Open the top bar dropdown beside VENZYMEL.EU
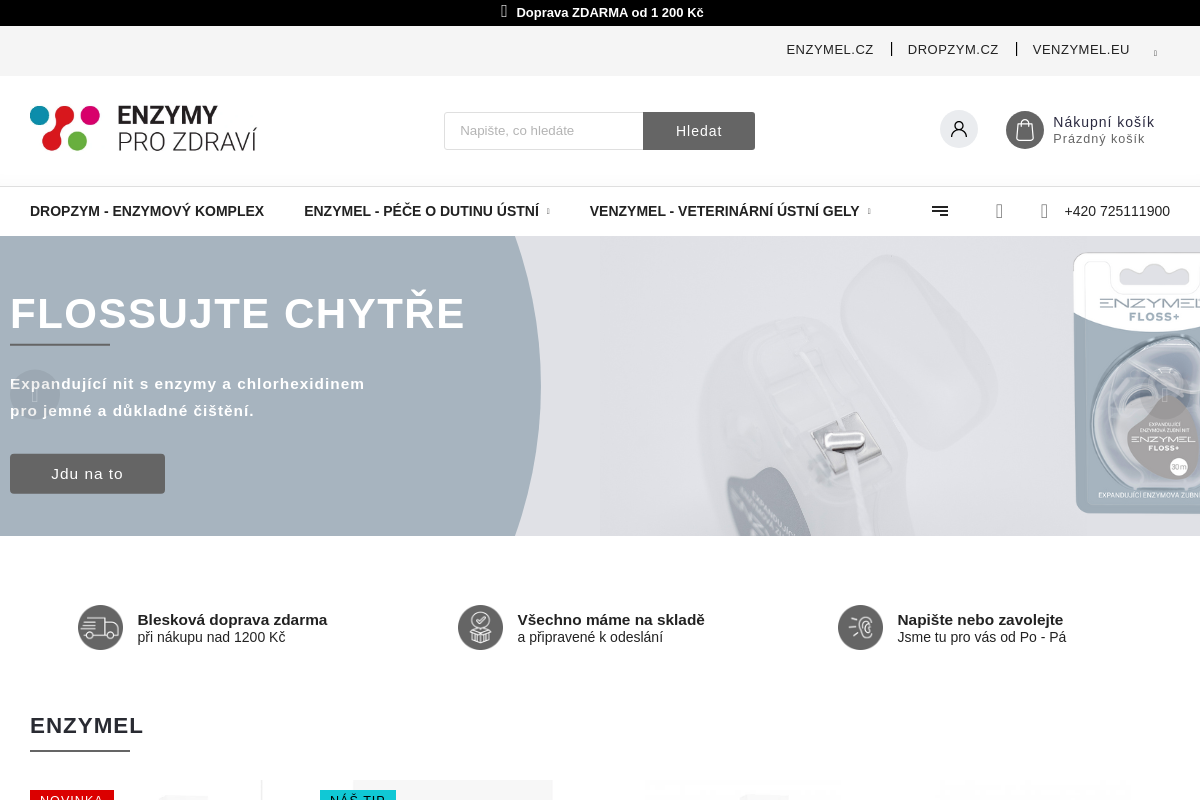 pos(1155,53)
